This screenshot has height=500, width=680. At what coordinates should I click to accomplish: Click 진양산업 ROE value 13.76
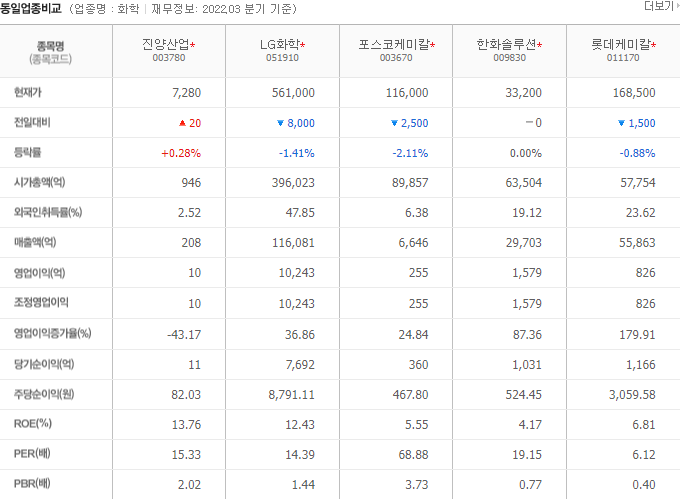pyautogui.click(x=186, y=425)
